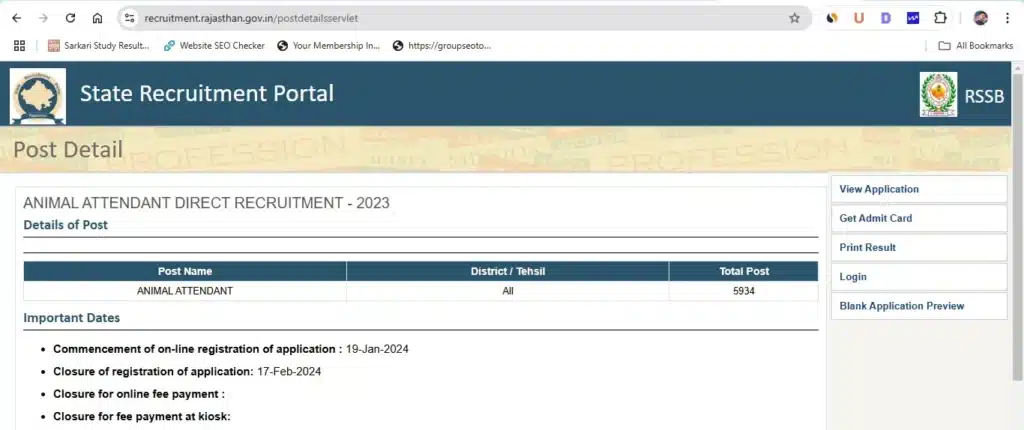This screenshot has width=1024, height=430.
Task: Open the Login menu item
Action: [919, 276]
